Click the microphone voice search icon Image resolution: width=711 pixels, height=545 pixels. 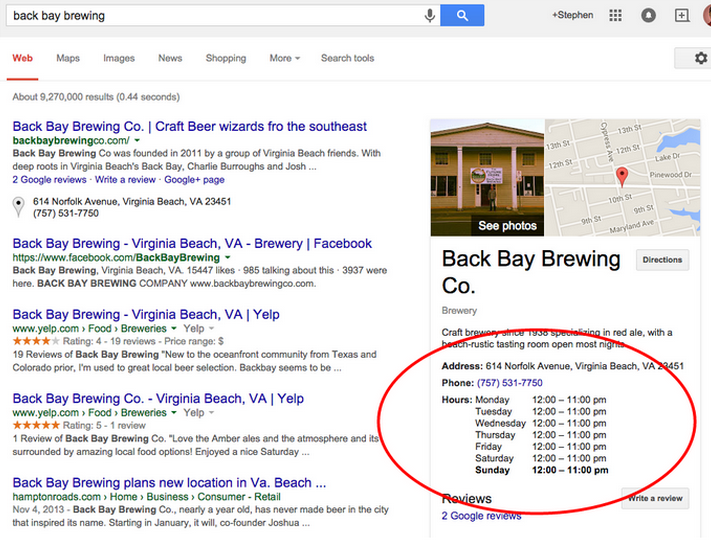click(429, 15)
